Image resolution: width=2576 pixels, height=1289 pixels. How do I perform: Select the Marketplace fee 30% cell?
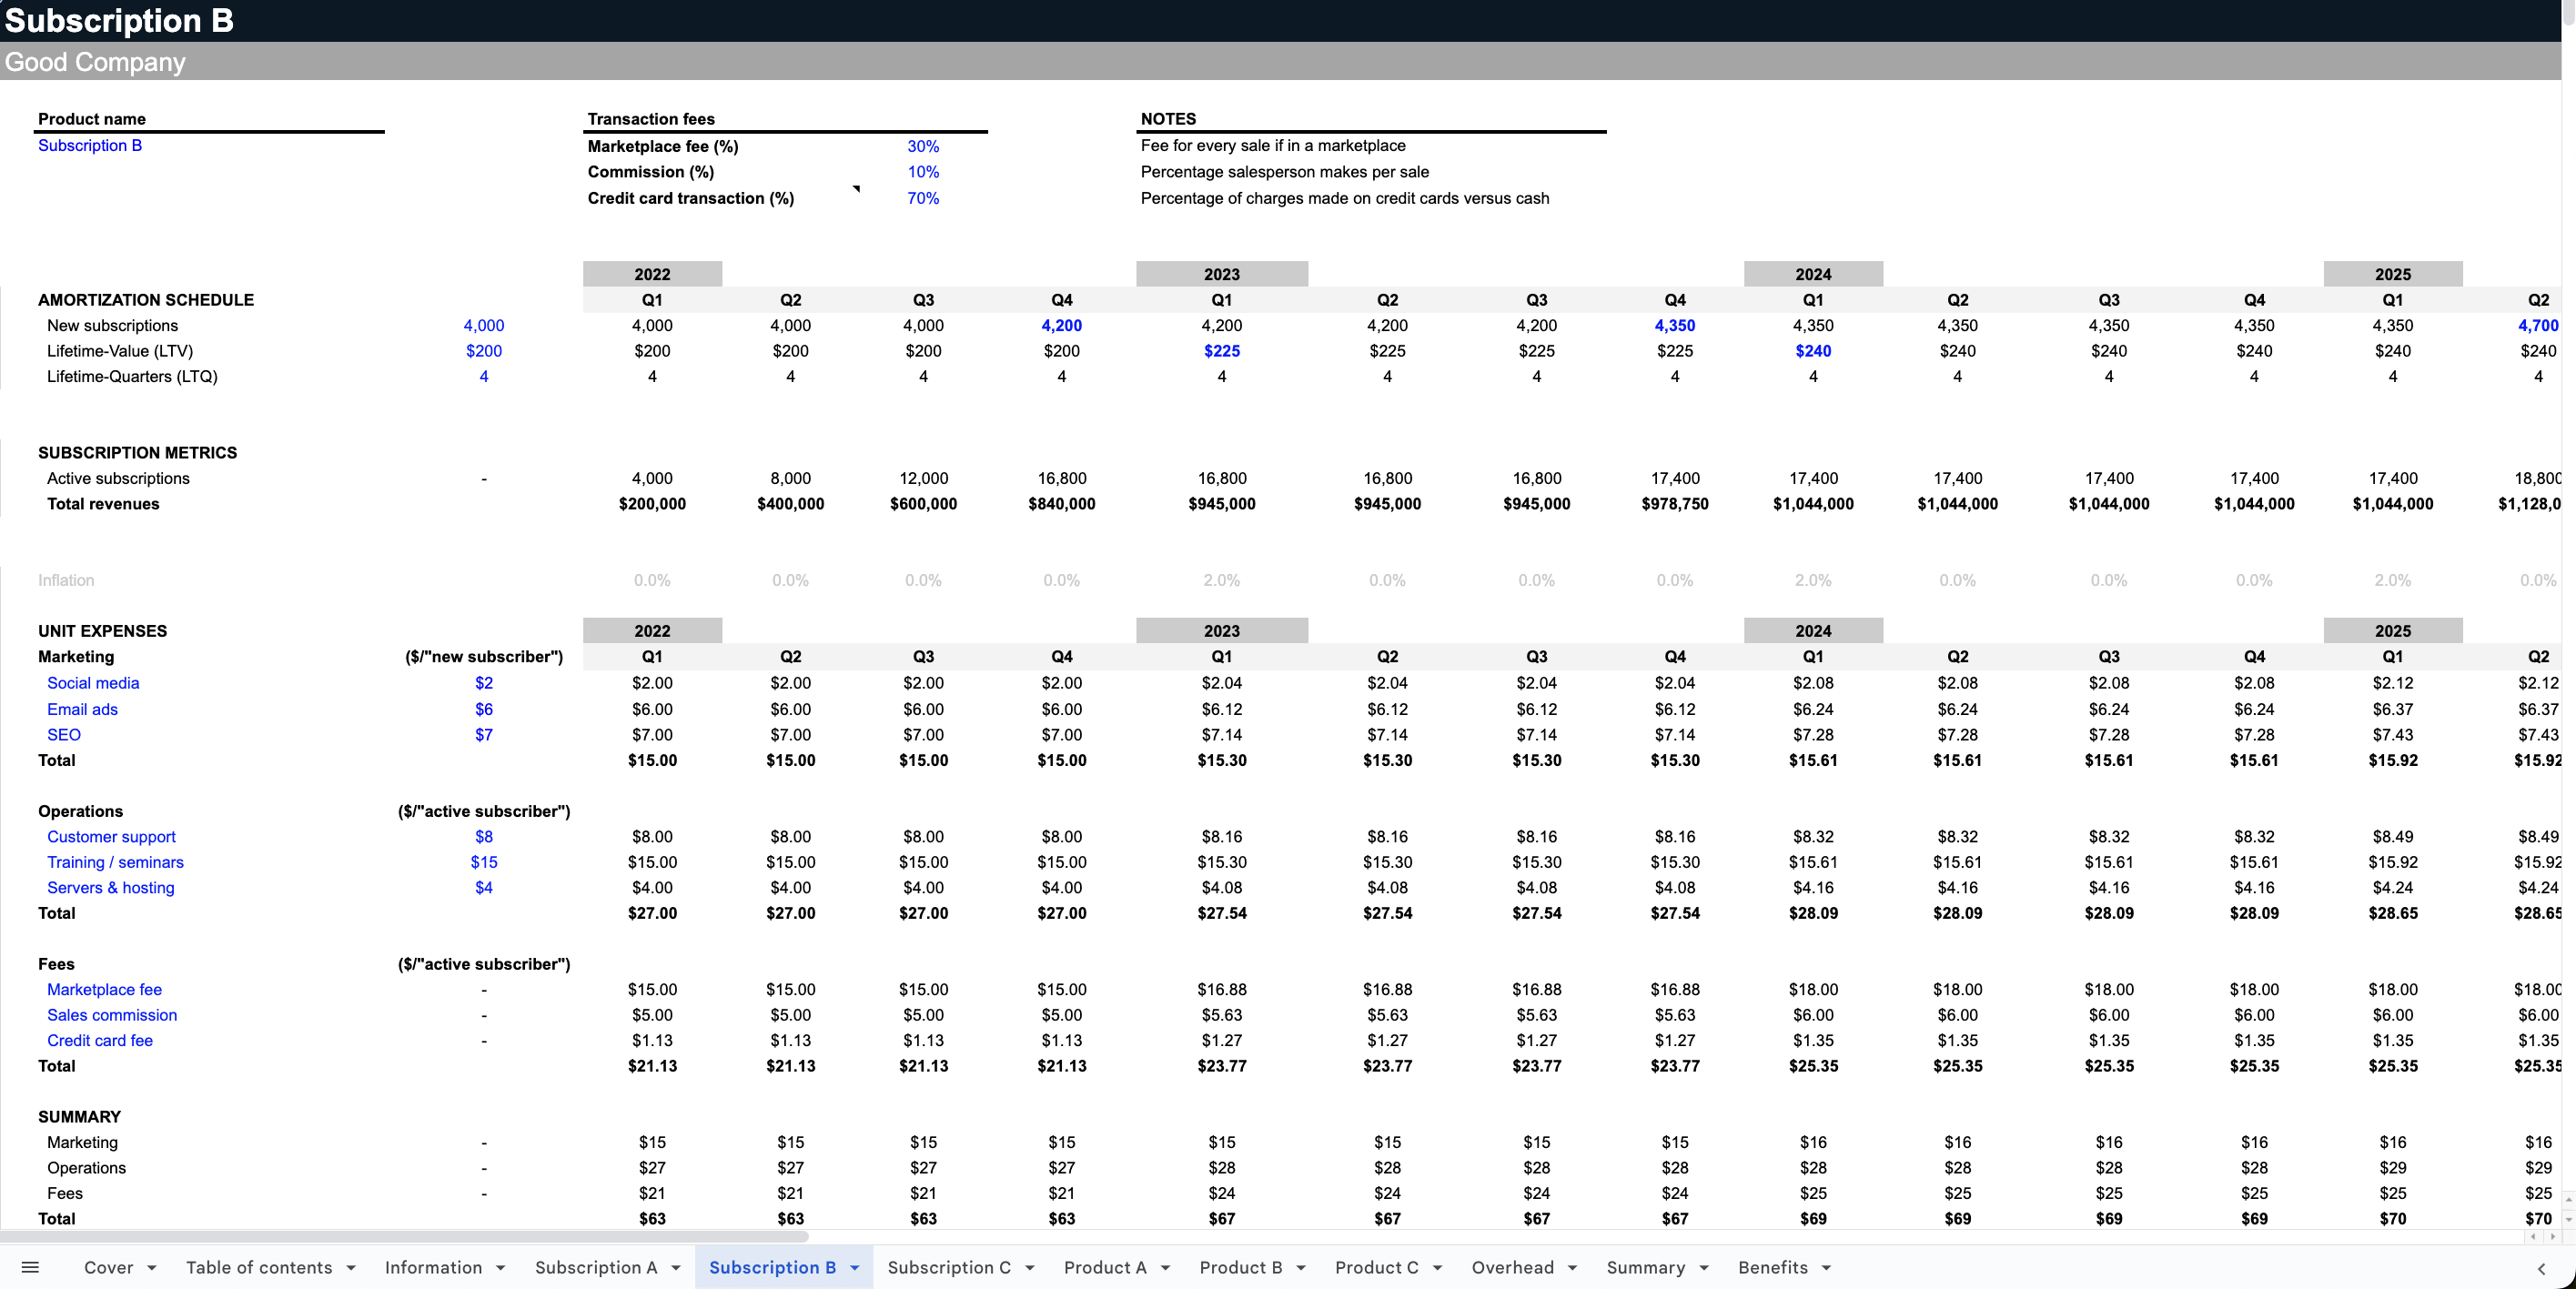click(922, 146)
